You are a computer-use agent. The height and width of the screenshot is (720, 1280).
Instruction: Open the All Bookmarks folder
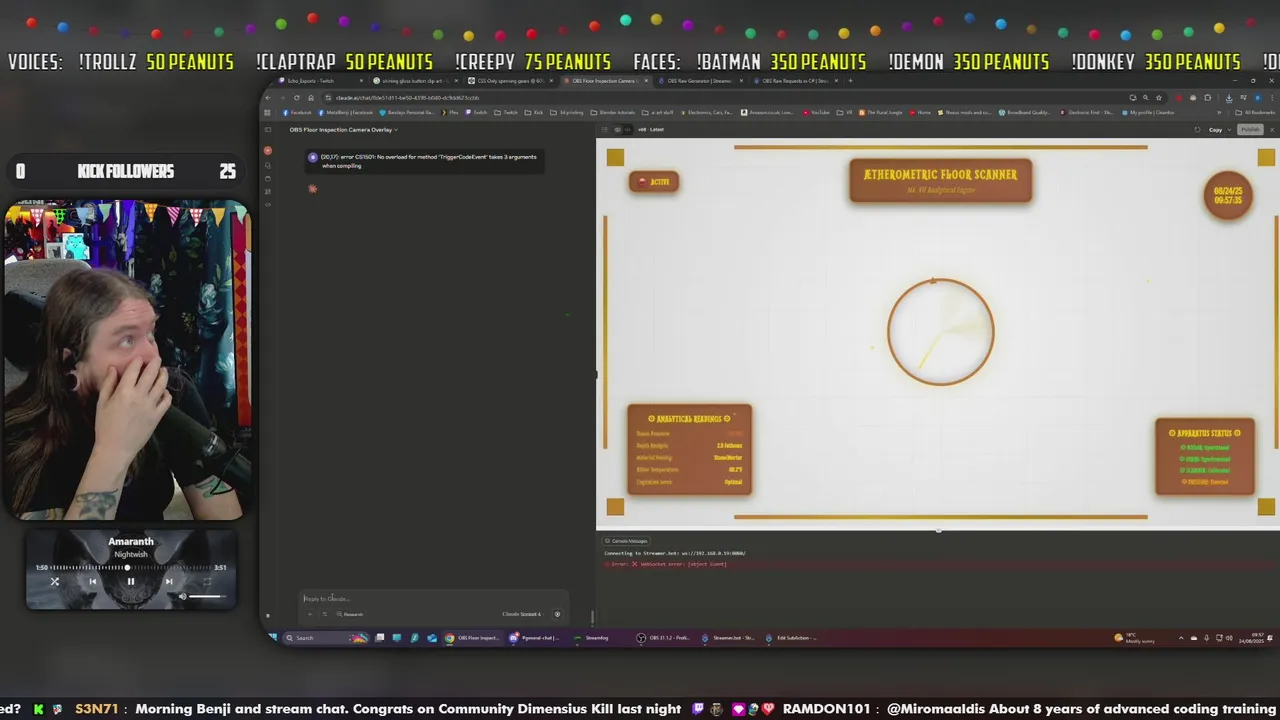[1255, 112]
